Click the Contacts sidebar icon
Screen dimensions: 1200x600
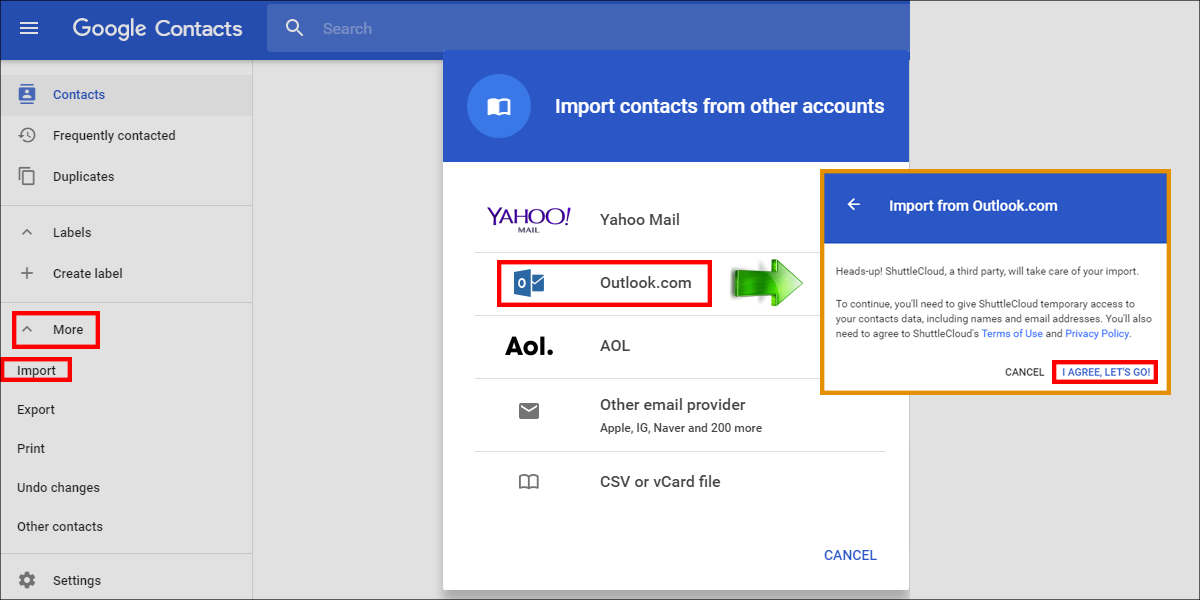click(x=27, y=94)
